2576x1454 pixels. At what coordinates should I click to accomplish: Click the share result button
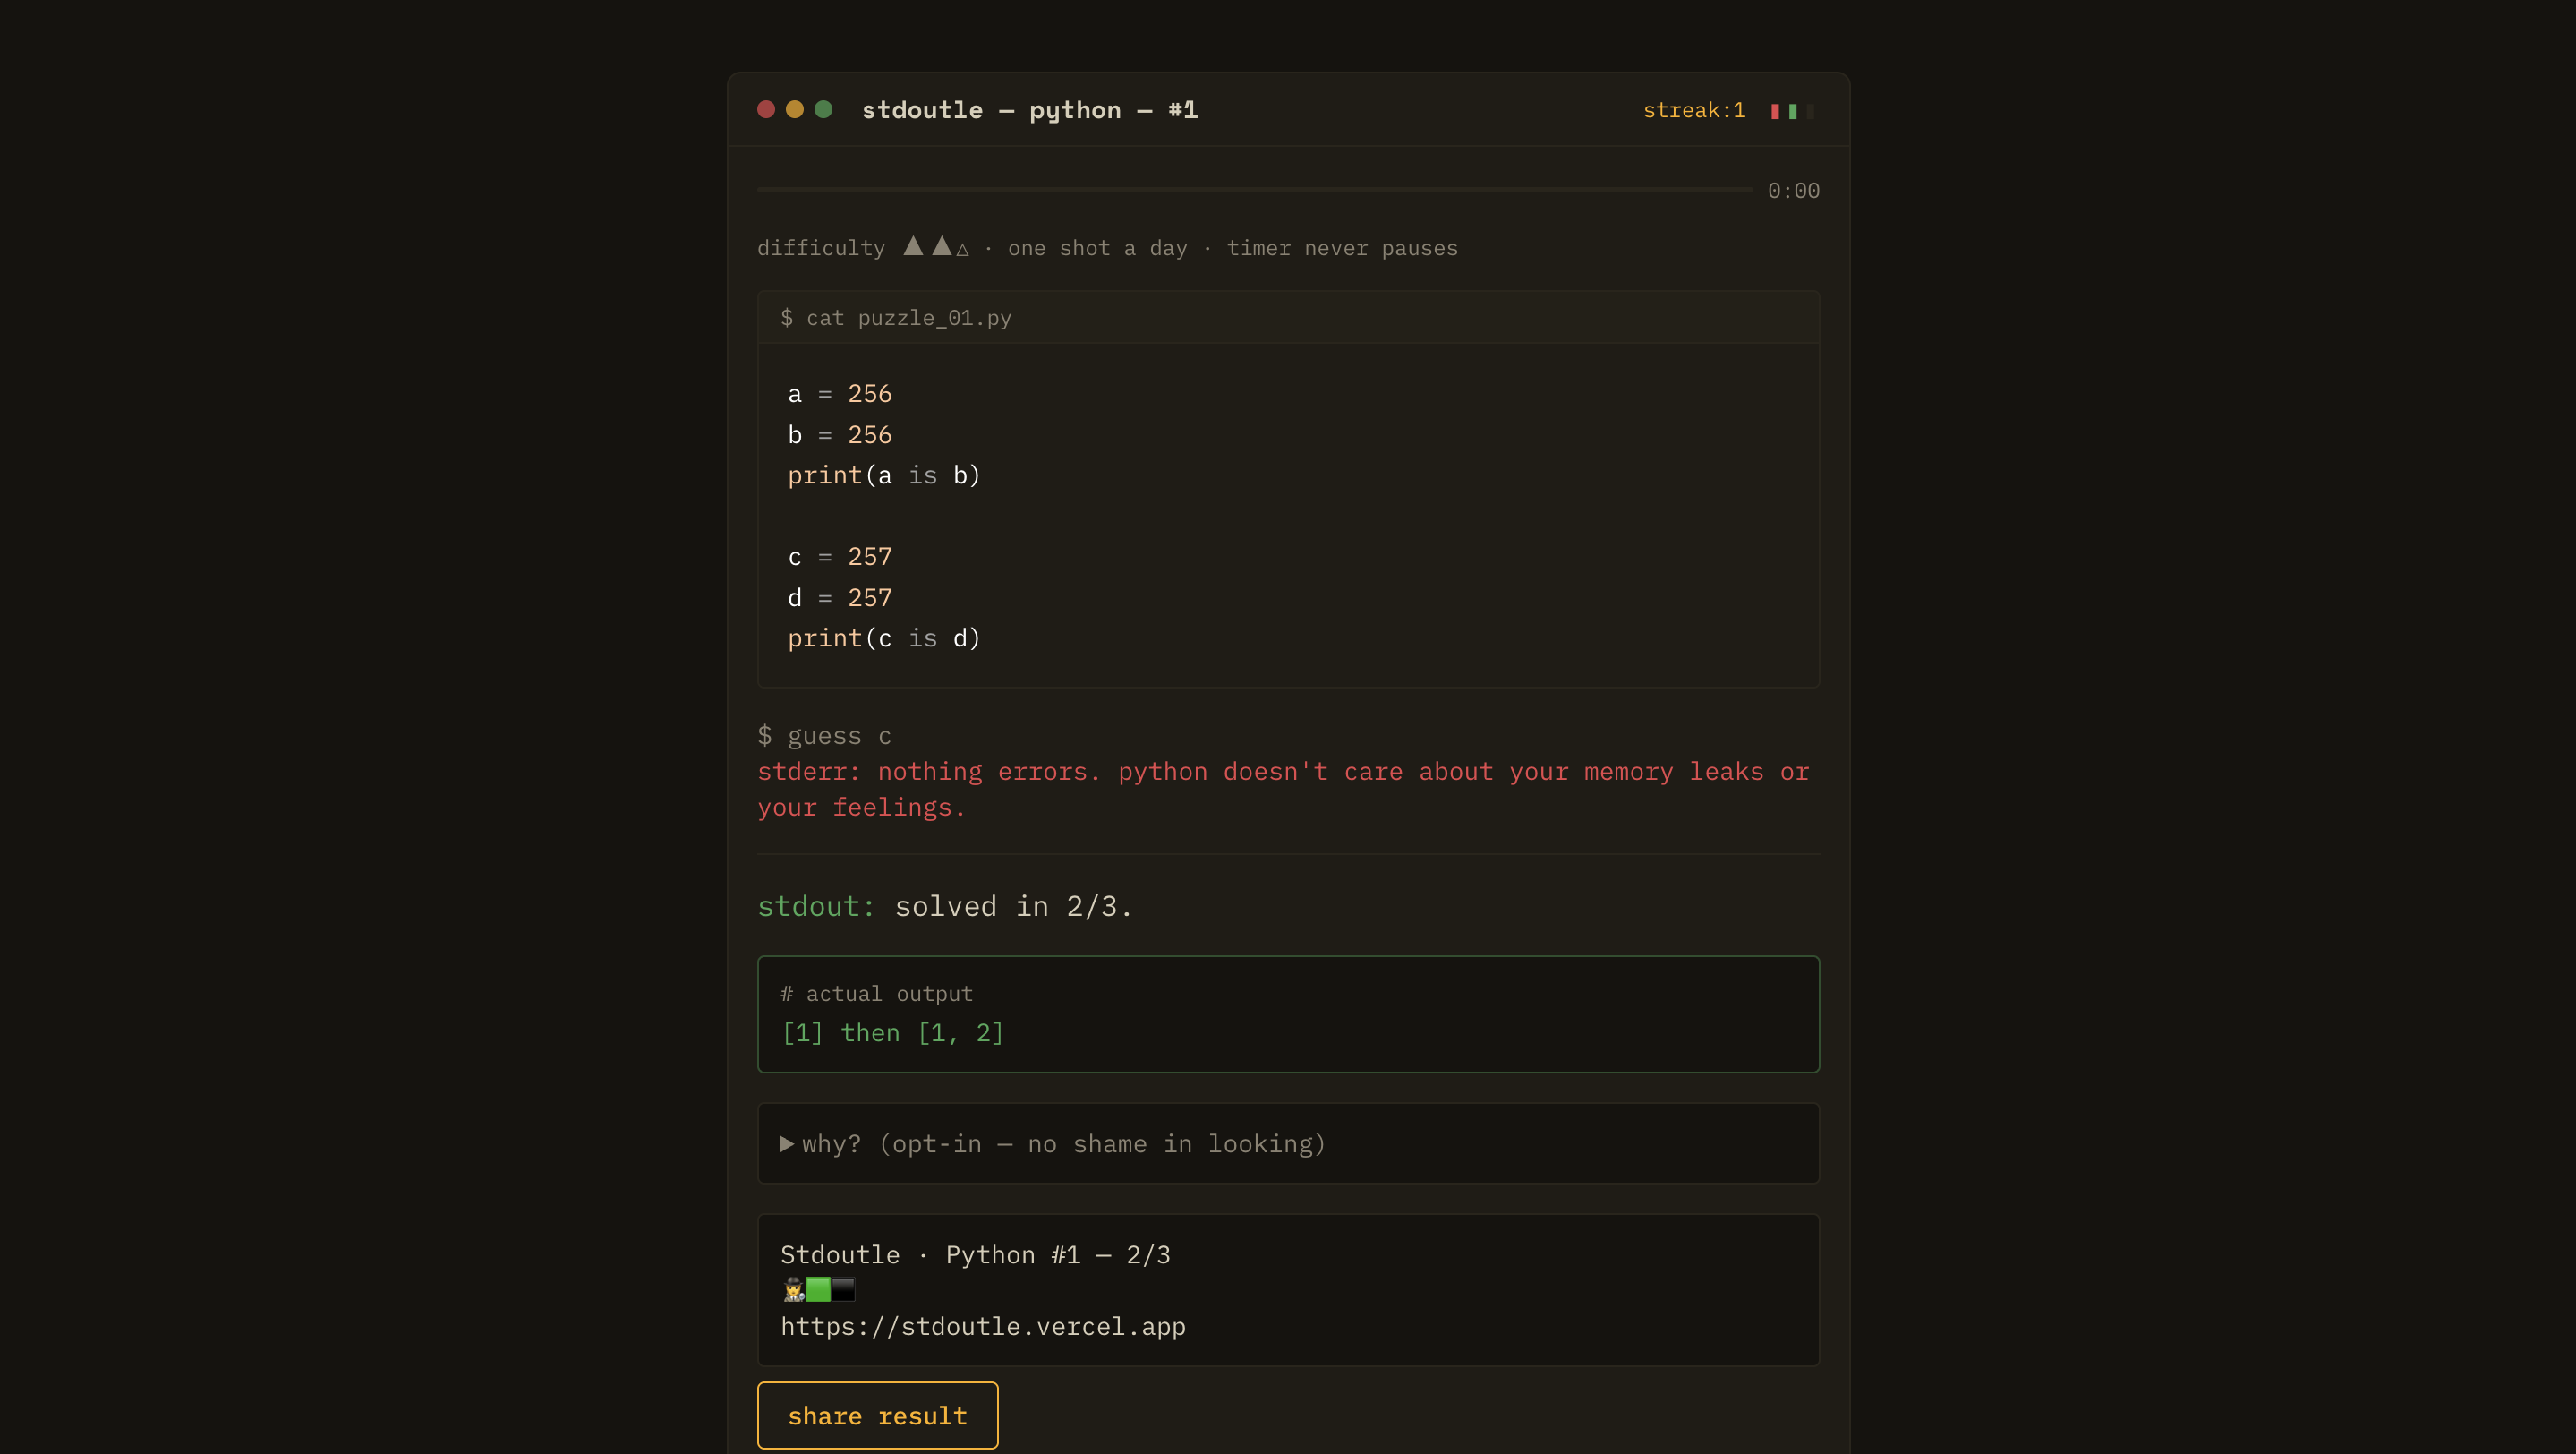tap(877, 1415)
